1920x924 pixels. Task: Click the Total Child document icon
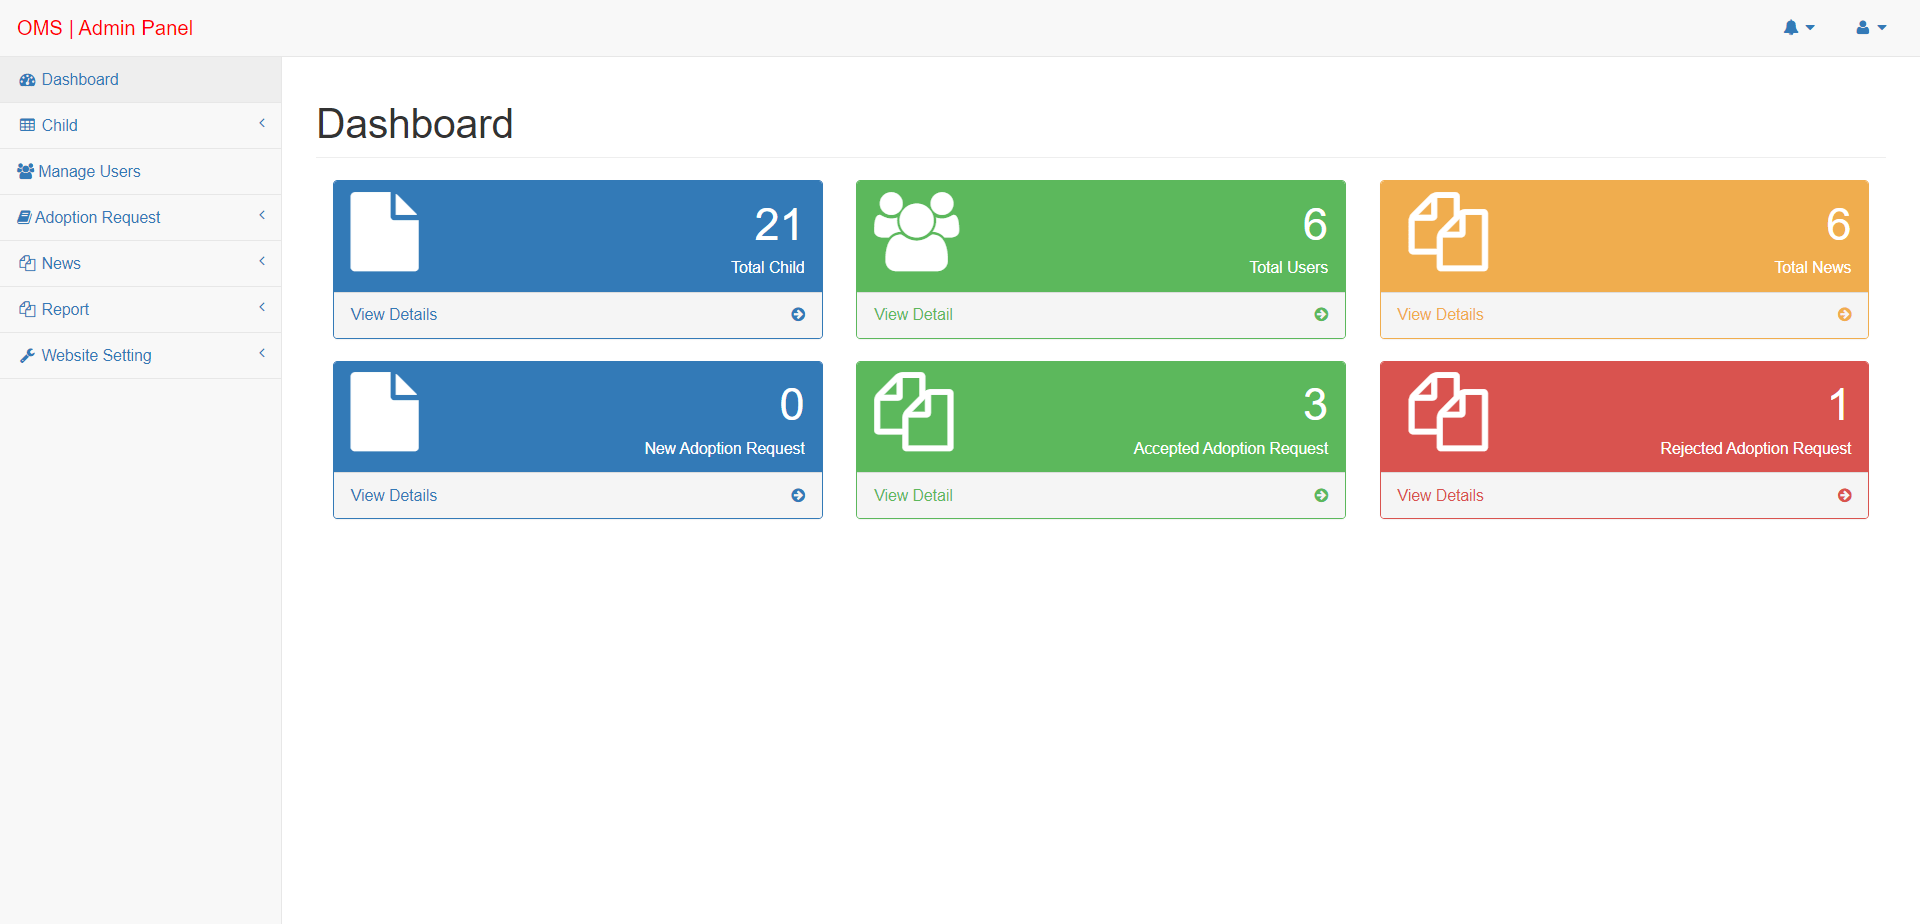(385, 232)
